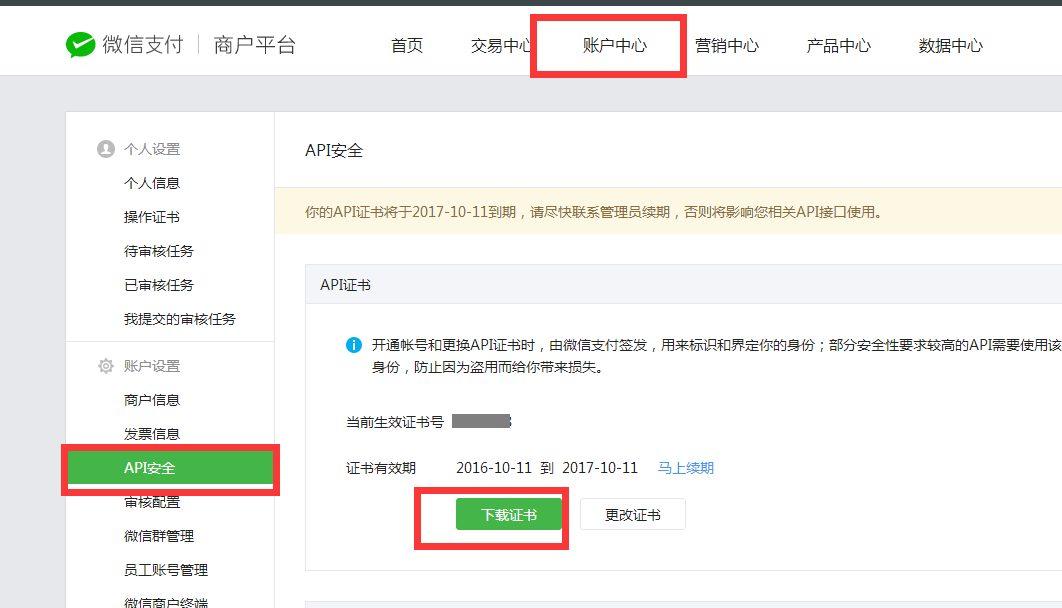Open the 产品中心 tab
Image resolution: width=1062 pixels, height=608 pixels.
click(x=838, y=46)
